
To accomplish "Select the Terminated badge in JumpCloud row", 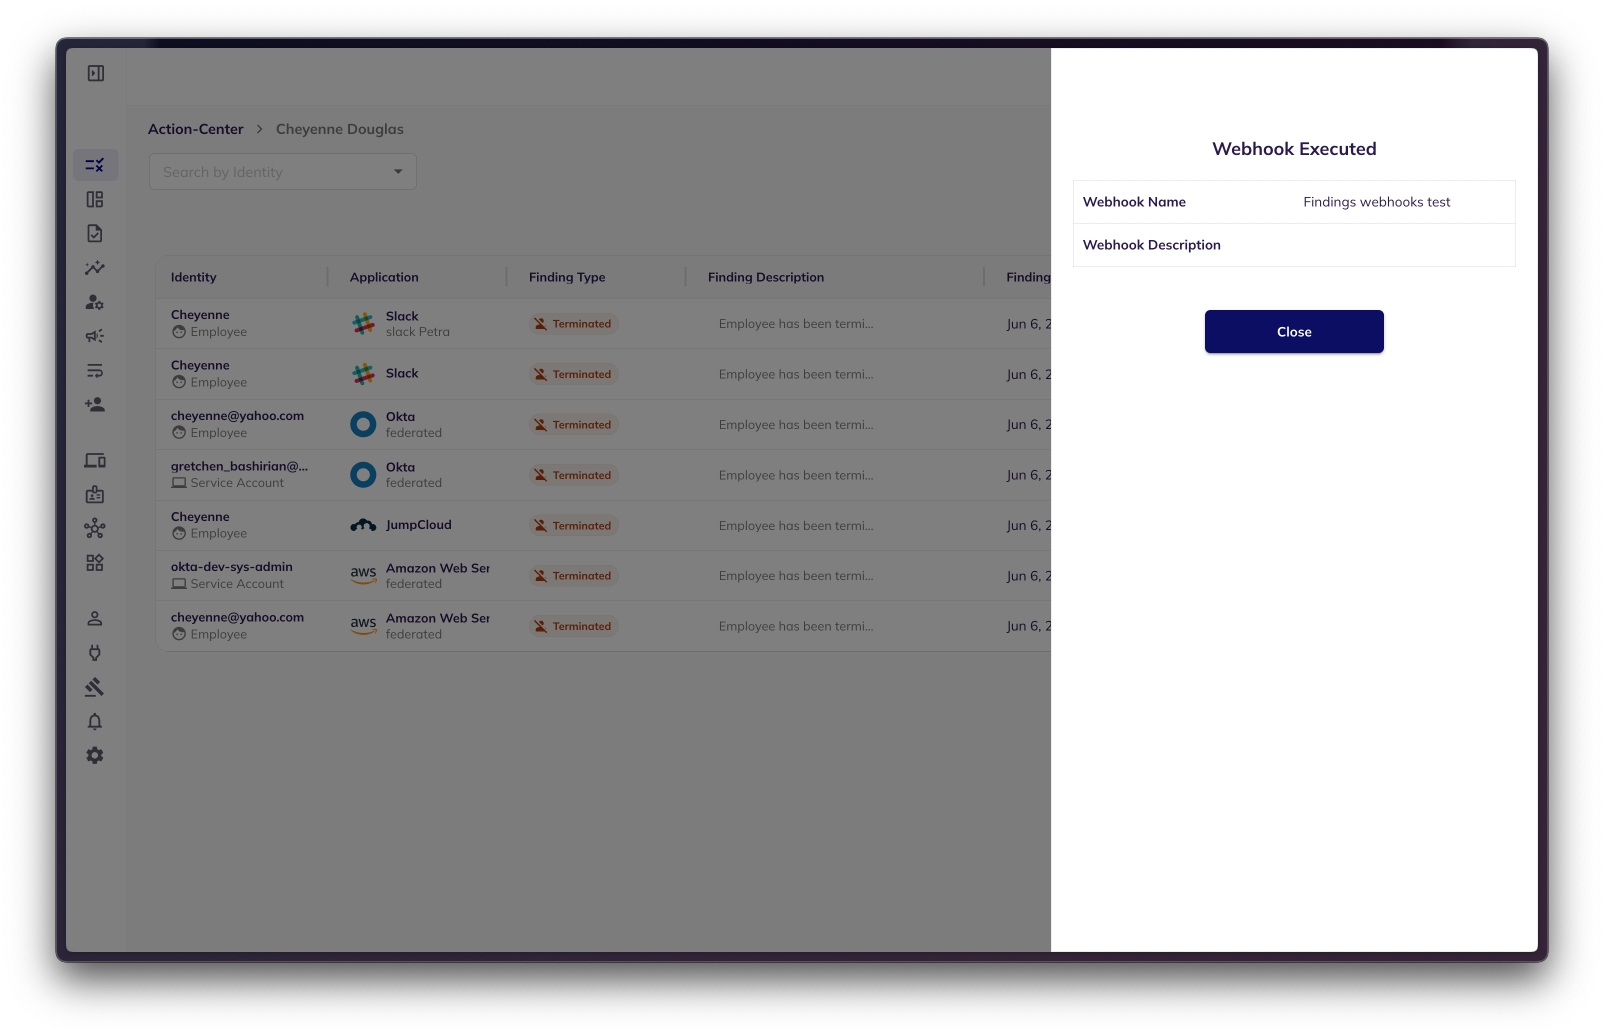I will pyautogui.click(x=573, y=526).
